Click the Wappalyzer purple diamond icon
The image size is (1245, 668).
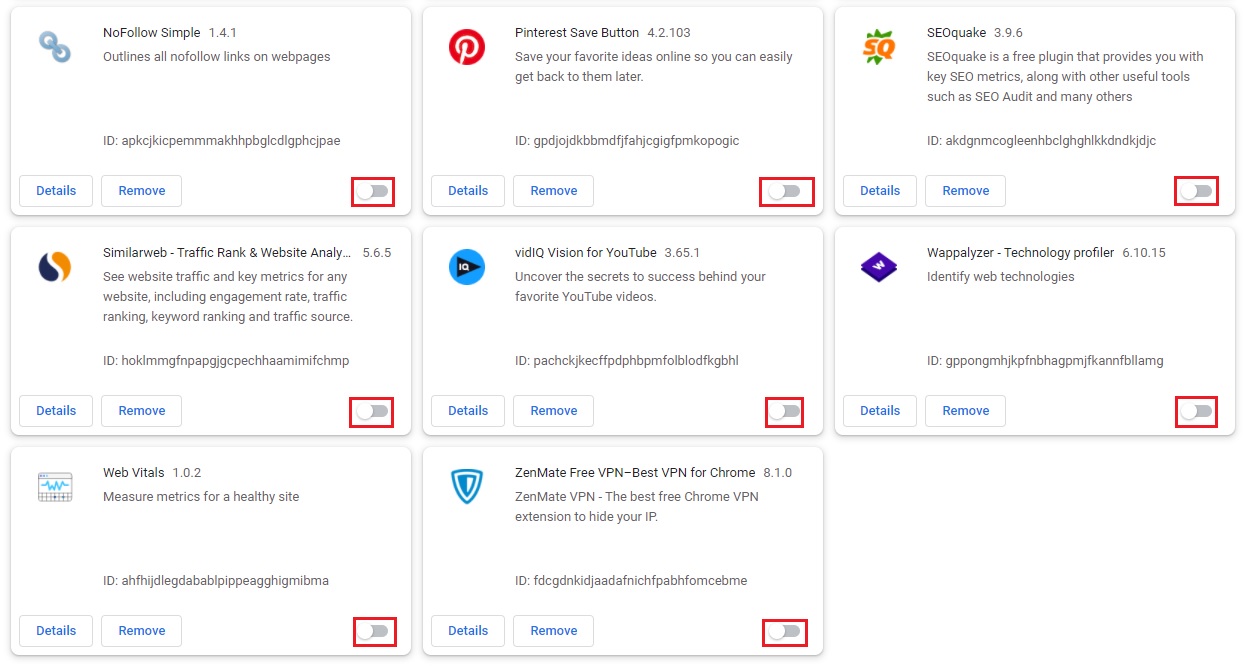pos(879,267)
